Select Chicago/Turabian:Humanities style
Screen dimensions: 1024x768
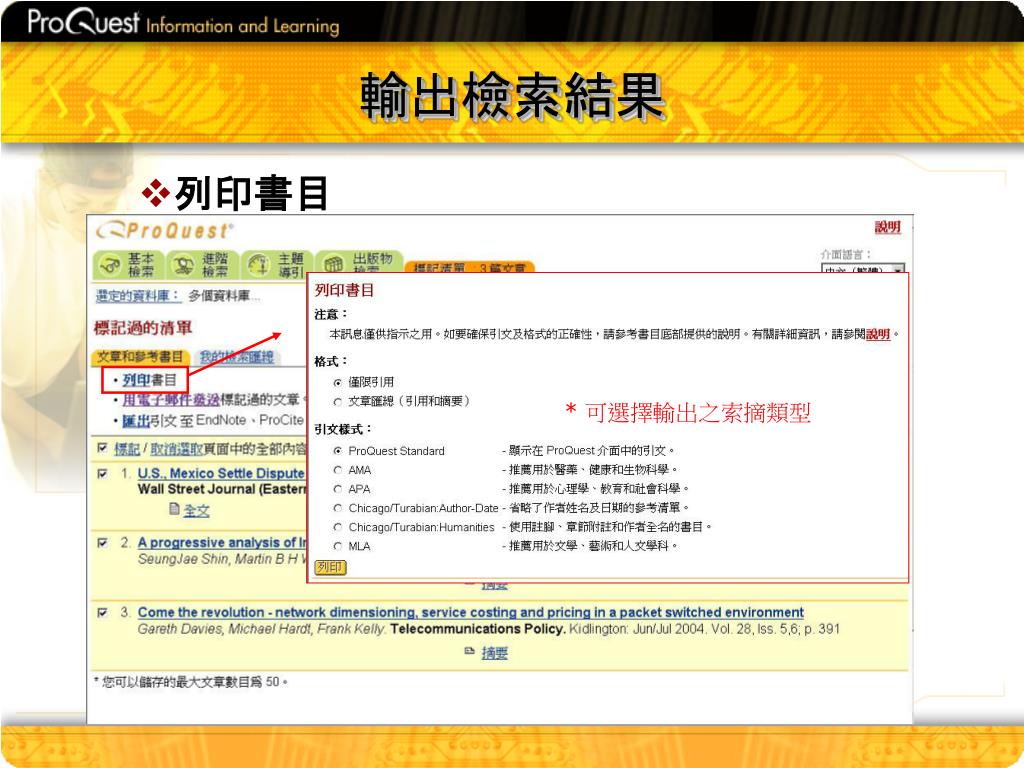pyautogui.click(x=338, y=527)
